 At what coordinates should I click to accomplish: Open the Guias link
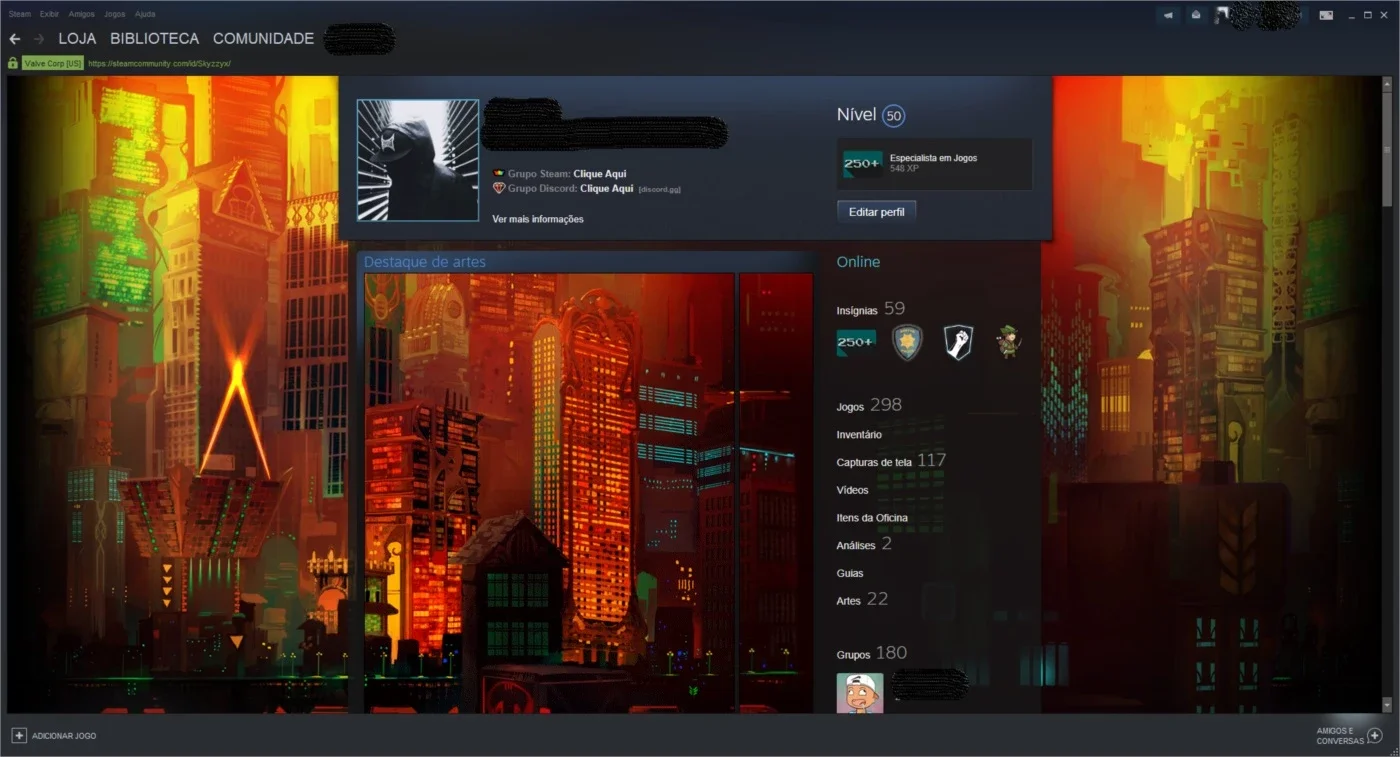click(849, 573)
